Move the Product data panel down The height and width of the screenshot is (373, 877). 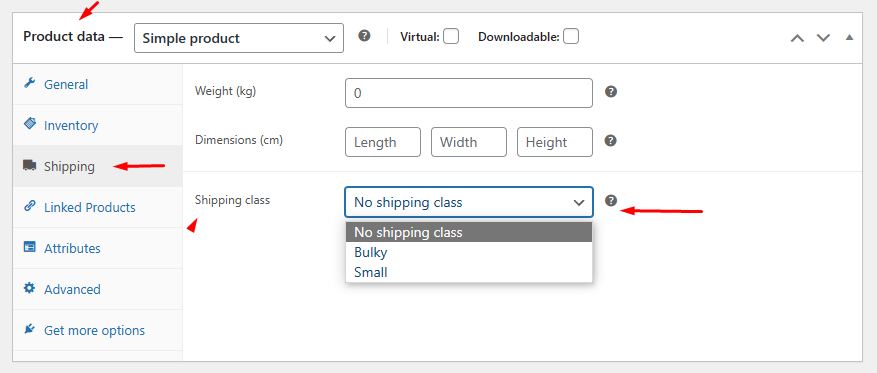823,38
